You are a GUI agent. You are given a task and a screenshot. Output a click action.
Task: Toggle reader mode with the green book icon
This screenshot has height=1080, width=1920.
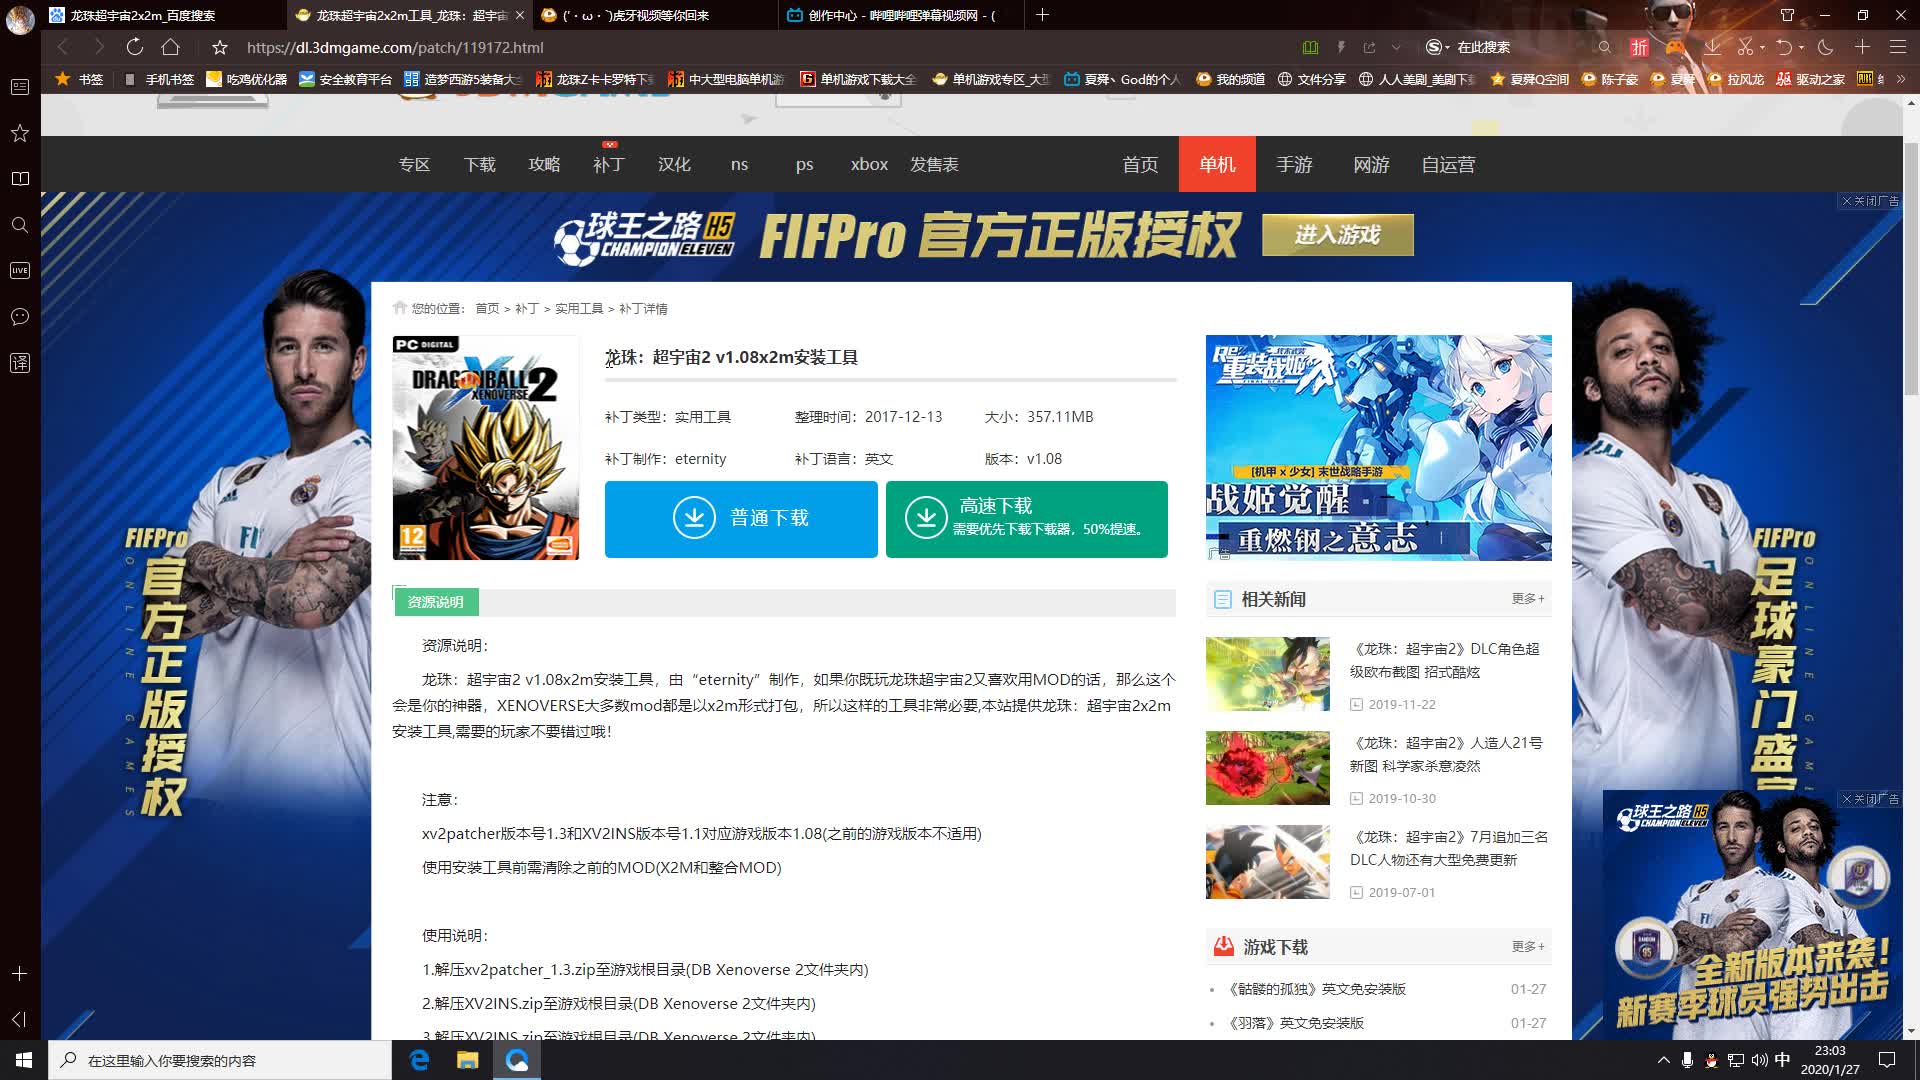pos(1311,47)
